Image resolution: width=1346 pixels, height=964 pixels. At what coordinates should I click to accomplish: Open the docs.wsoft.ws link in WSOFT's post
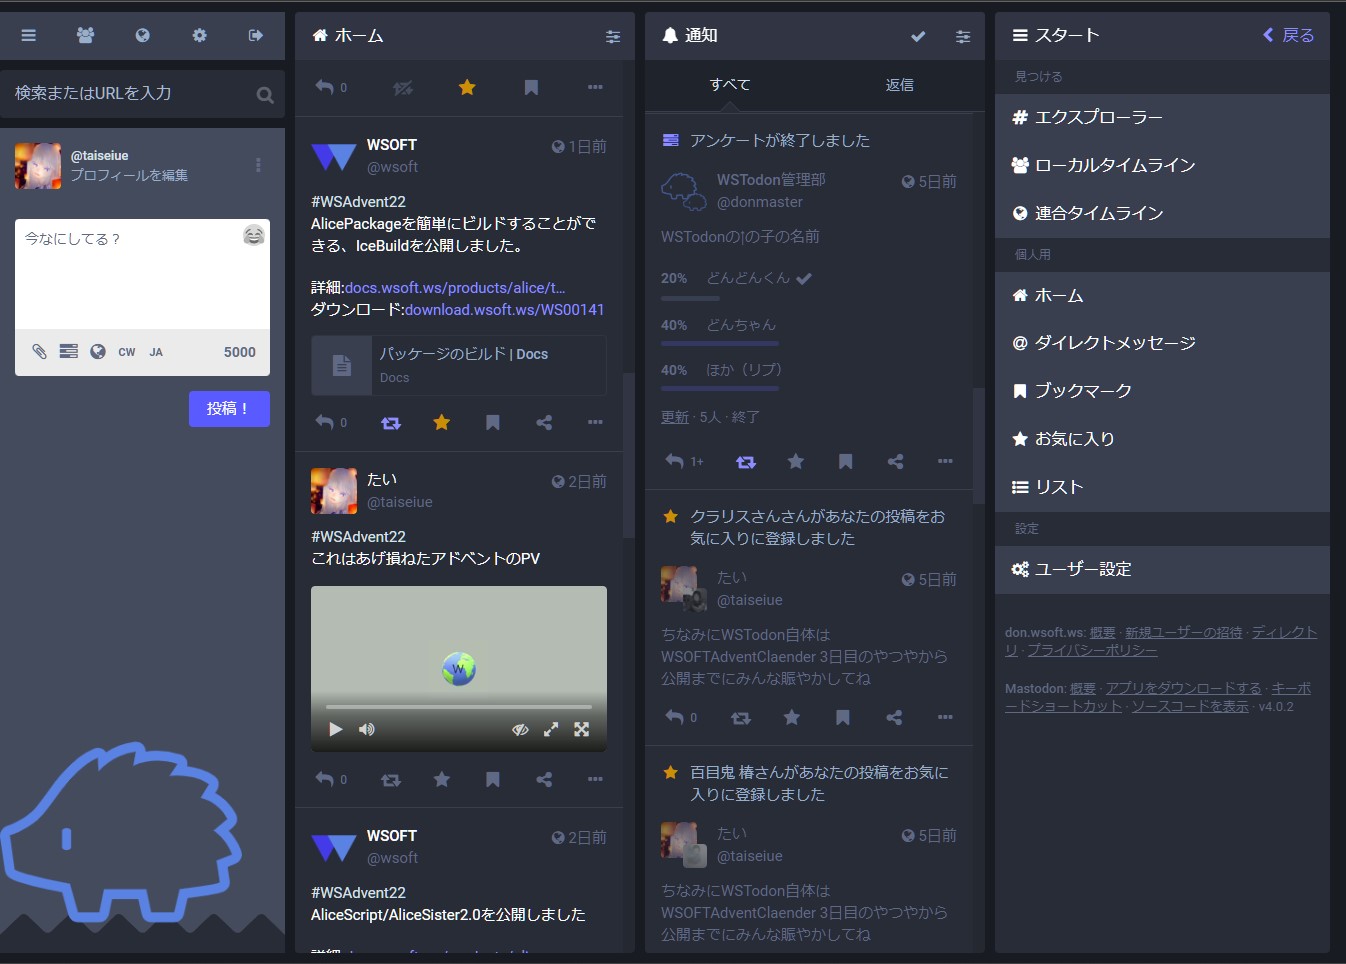(x=455, y=287)
